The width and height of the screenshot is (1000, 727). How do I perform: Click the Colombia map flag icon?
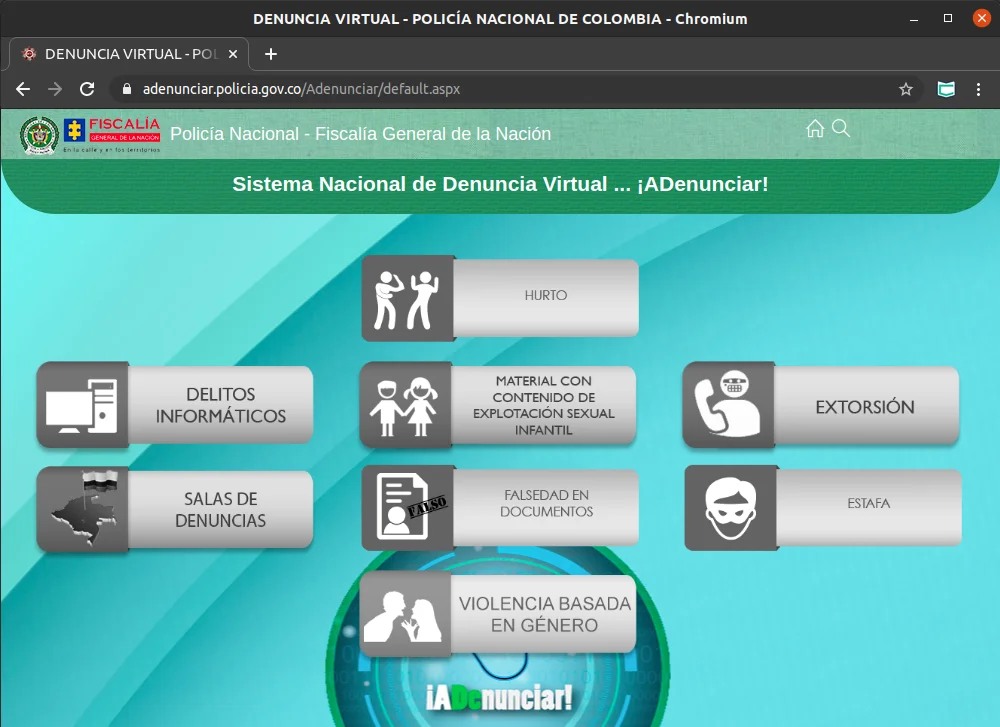83,509
